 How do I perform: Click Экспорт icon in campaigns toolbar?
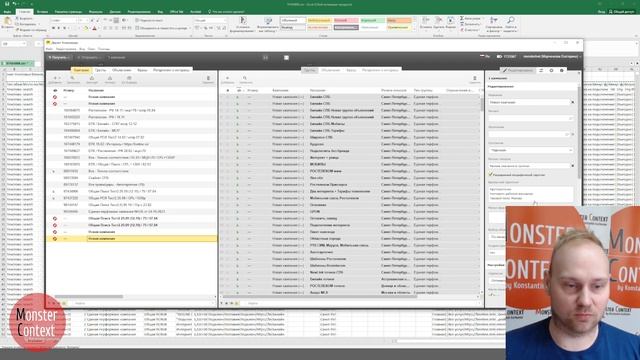tap(92, 78)
